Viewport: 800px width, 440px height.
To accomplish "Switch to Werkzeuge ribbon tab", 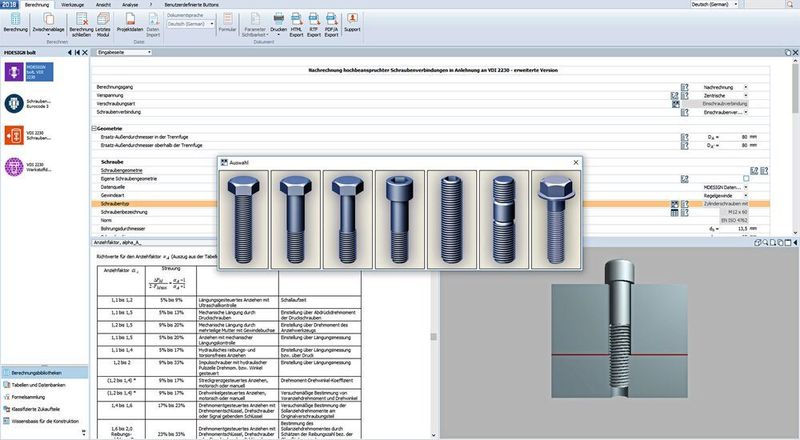I will [x=72, y=5].
